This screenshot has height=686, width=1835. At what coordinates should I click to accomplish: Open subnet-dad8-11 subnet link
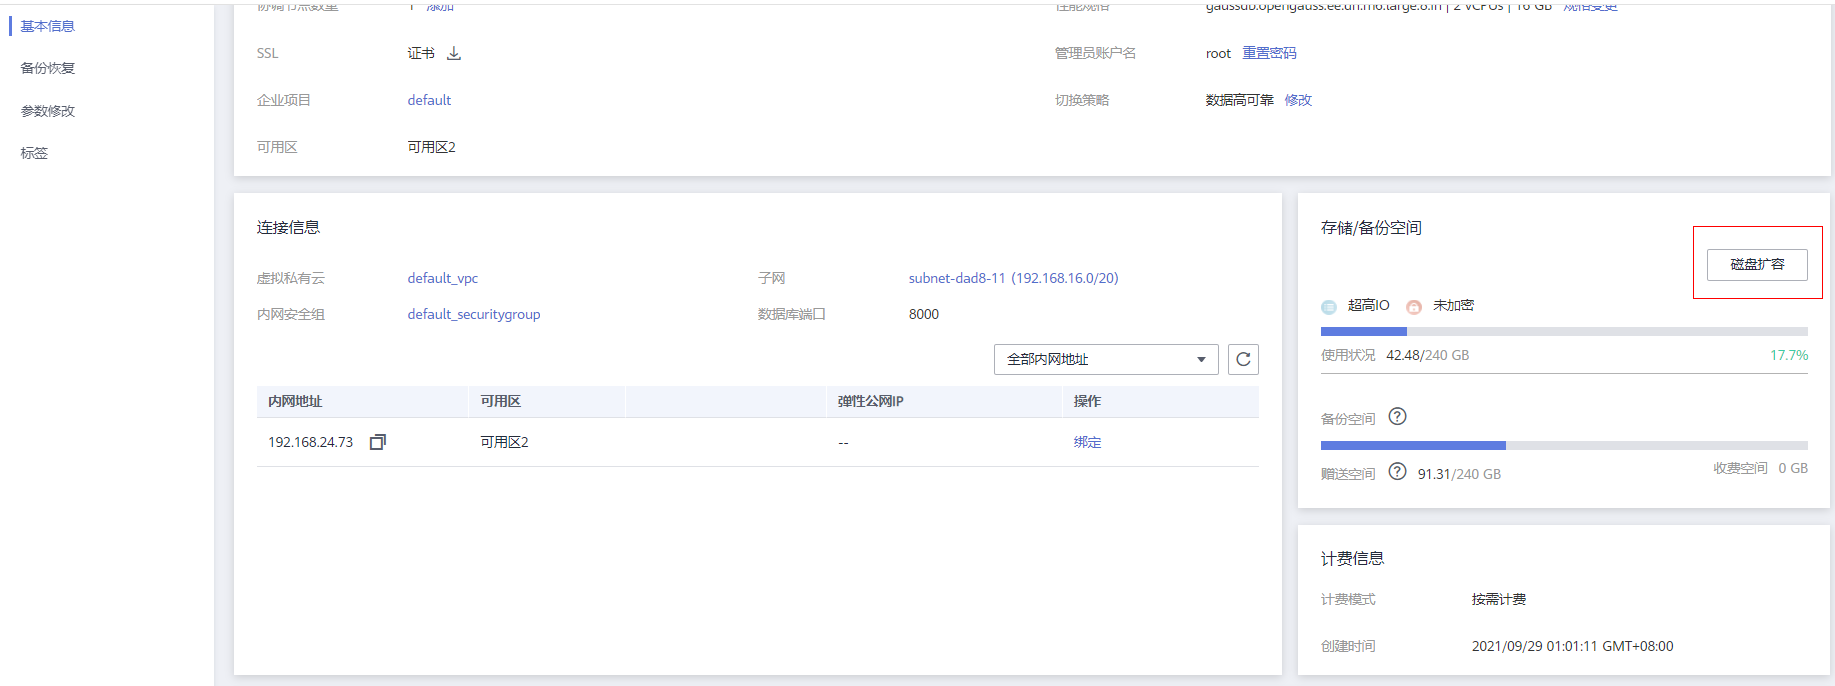pos(1013,278)
